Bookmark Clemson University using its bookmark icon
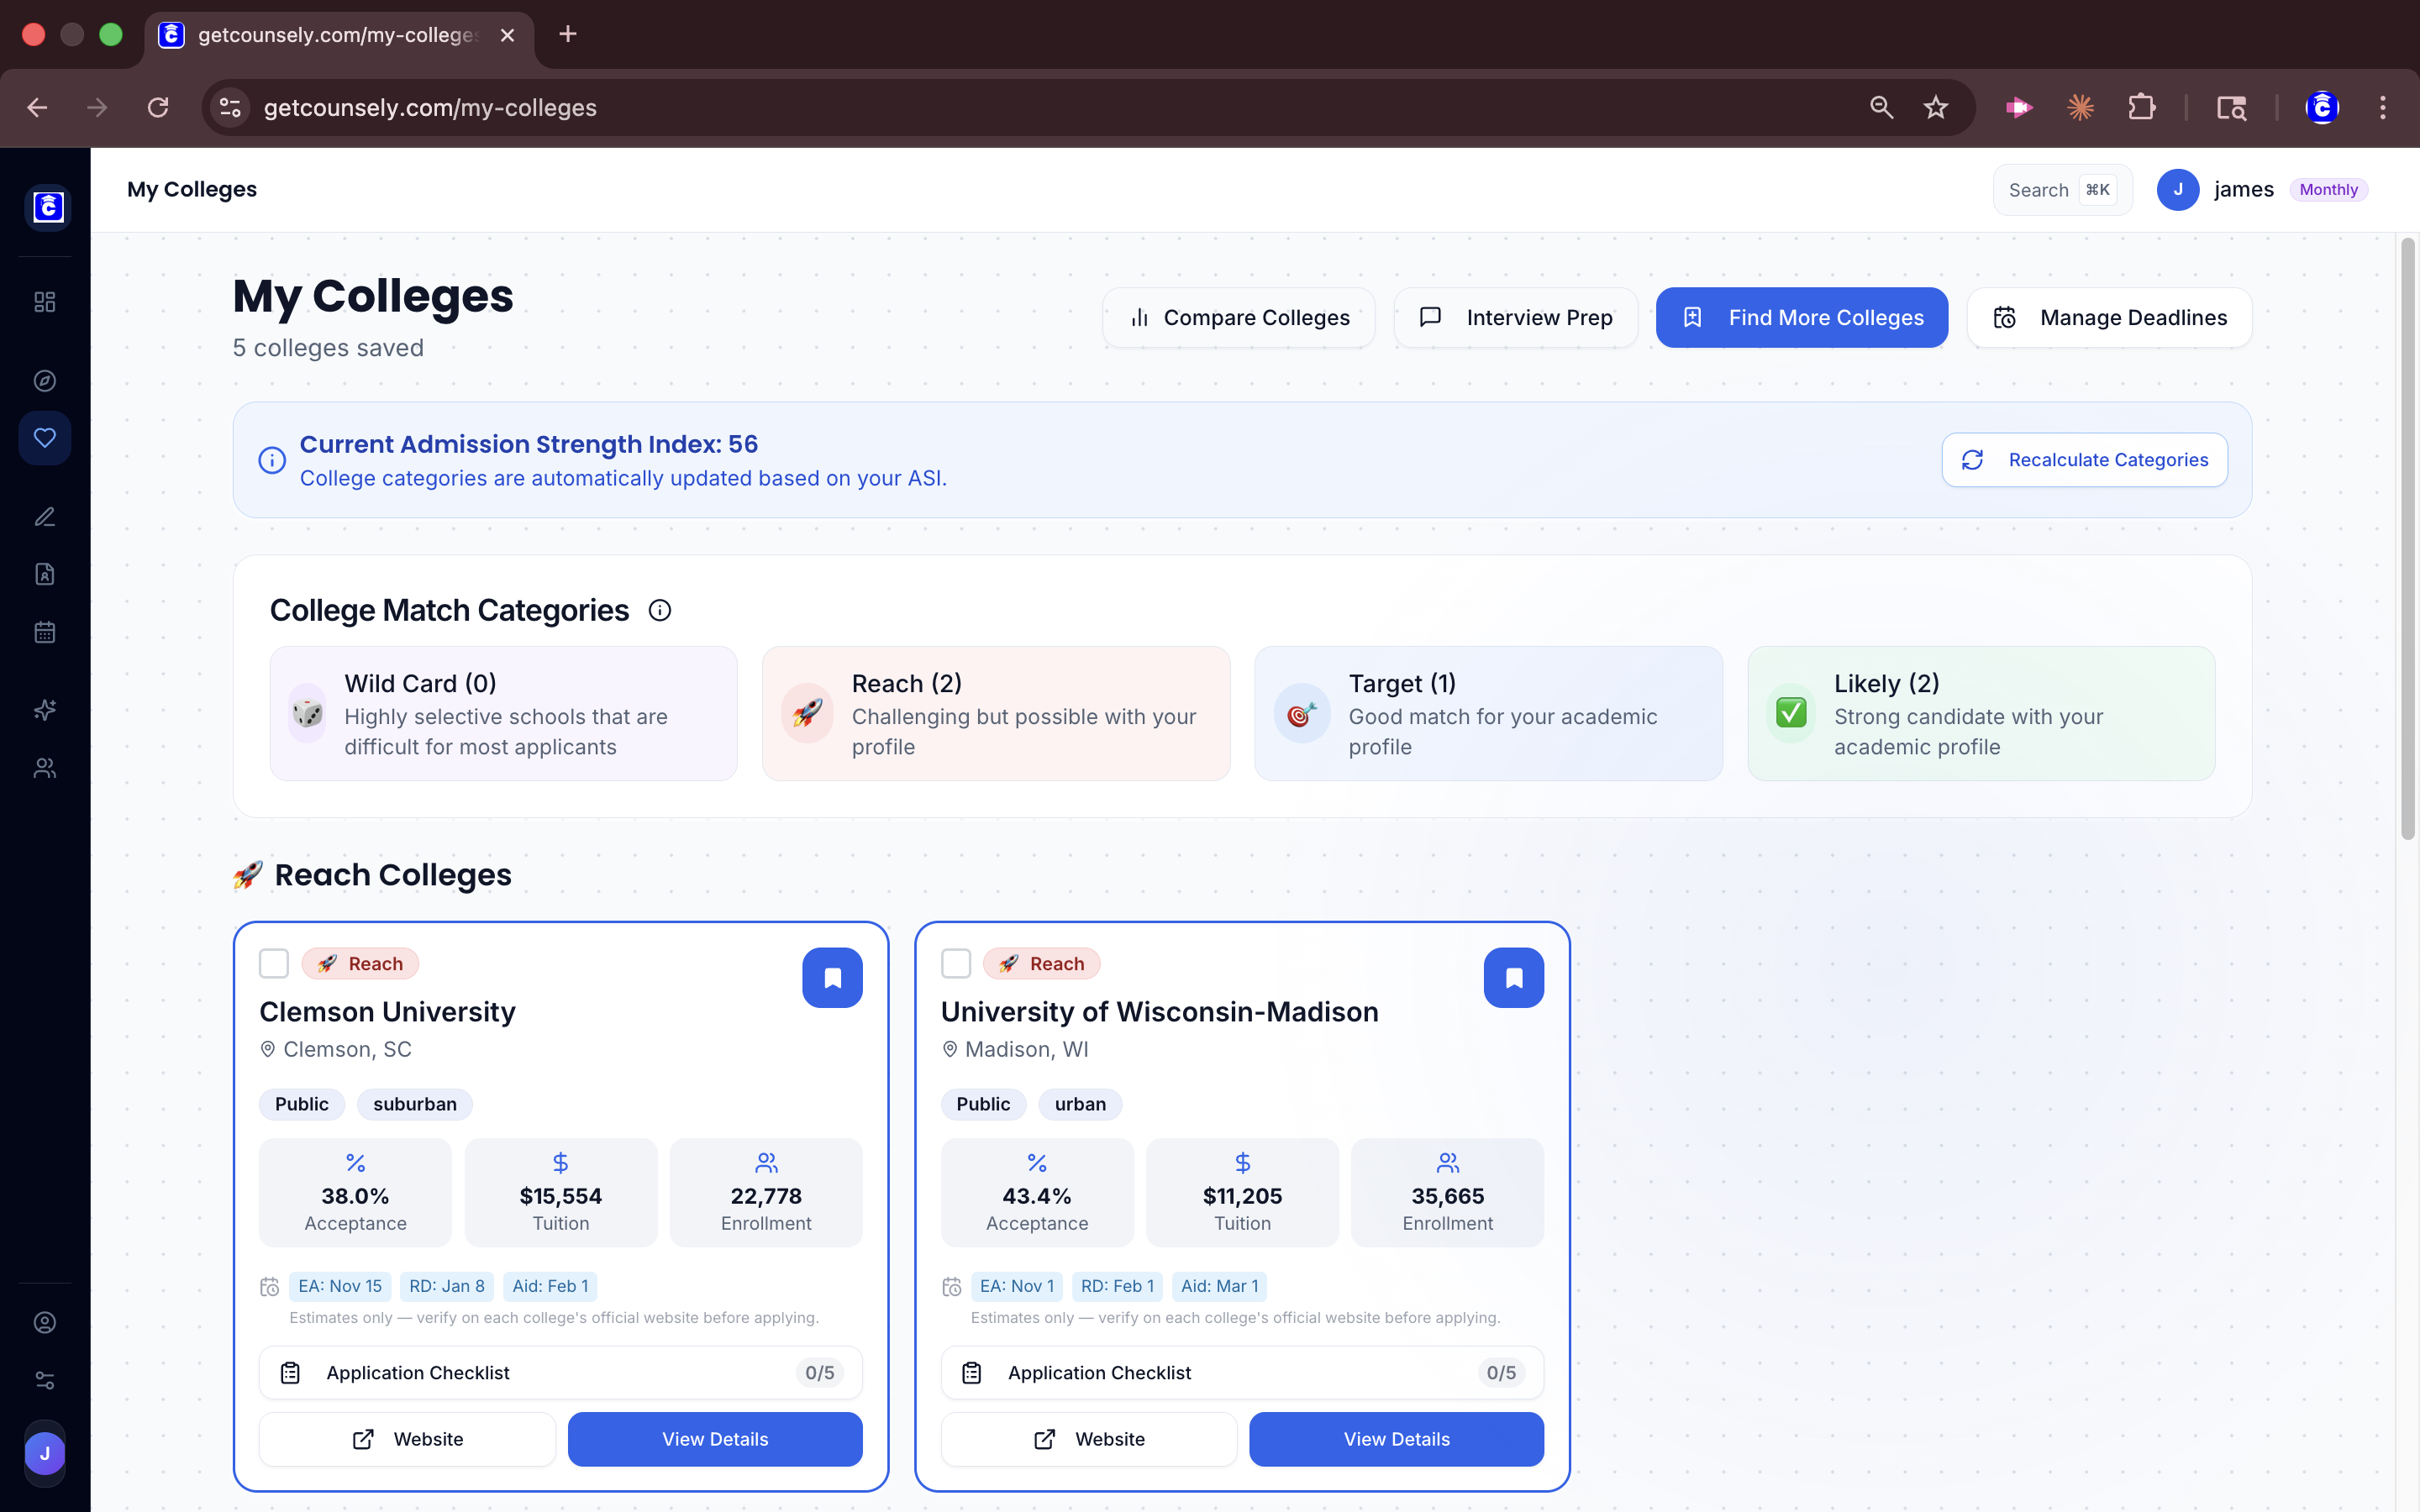Viewport: 2420px width, 1512px height. pyautogui.click(x=832, y=977)
